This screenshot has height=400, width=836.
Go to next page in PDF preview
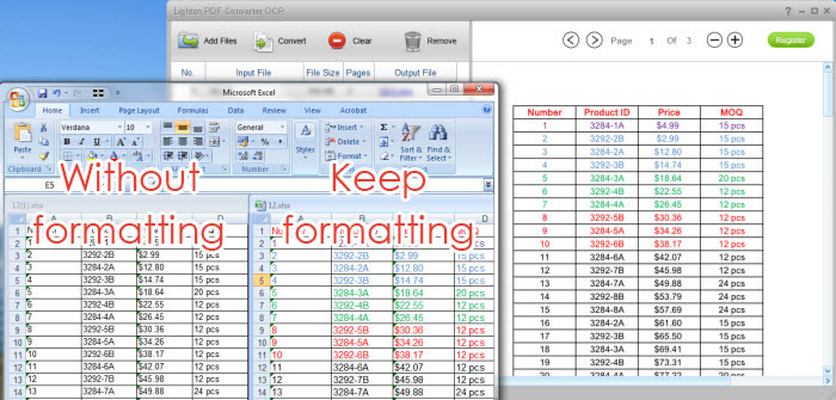(594, 40)
